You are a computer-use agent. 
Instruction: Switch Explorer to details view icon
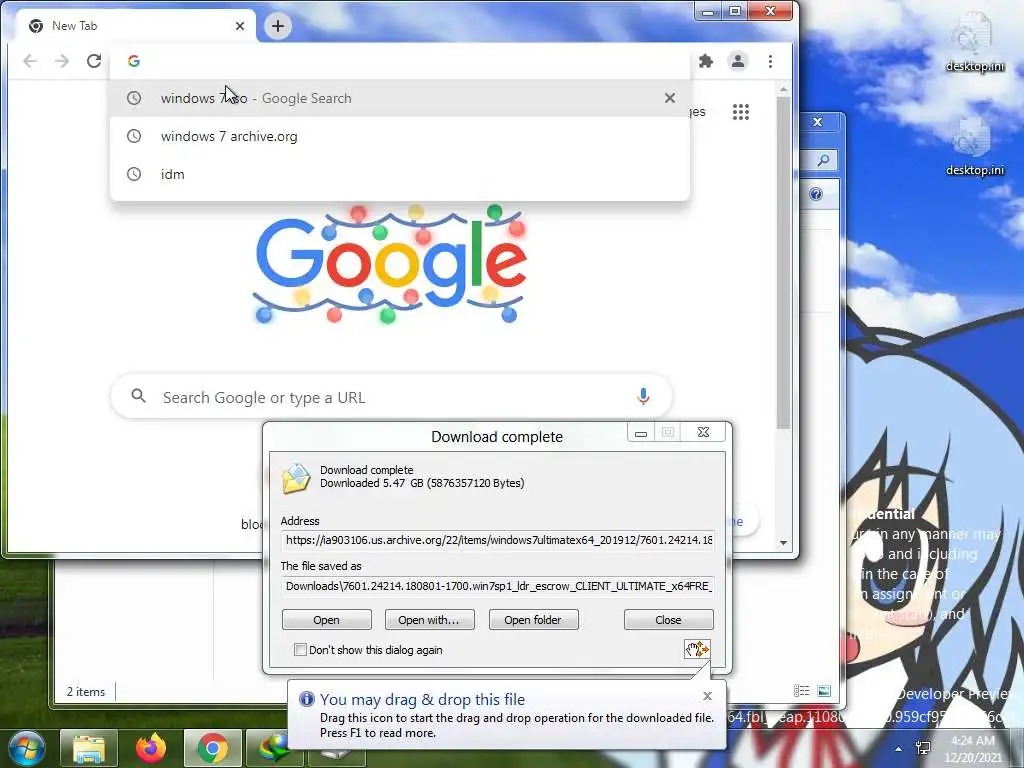click(x=801, y=691)
